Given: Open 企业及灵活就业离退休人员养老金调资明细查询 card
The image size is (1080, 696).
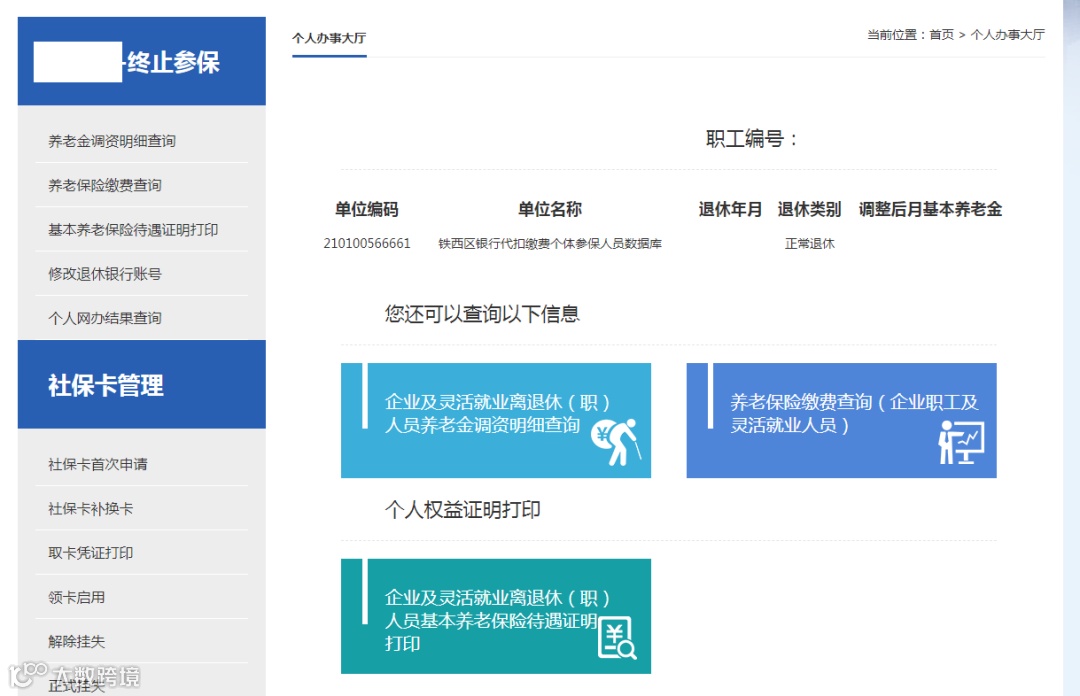Looking at the screenshot, I should [x=496, y=420].
